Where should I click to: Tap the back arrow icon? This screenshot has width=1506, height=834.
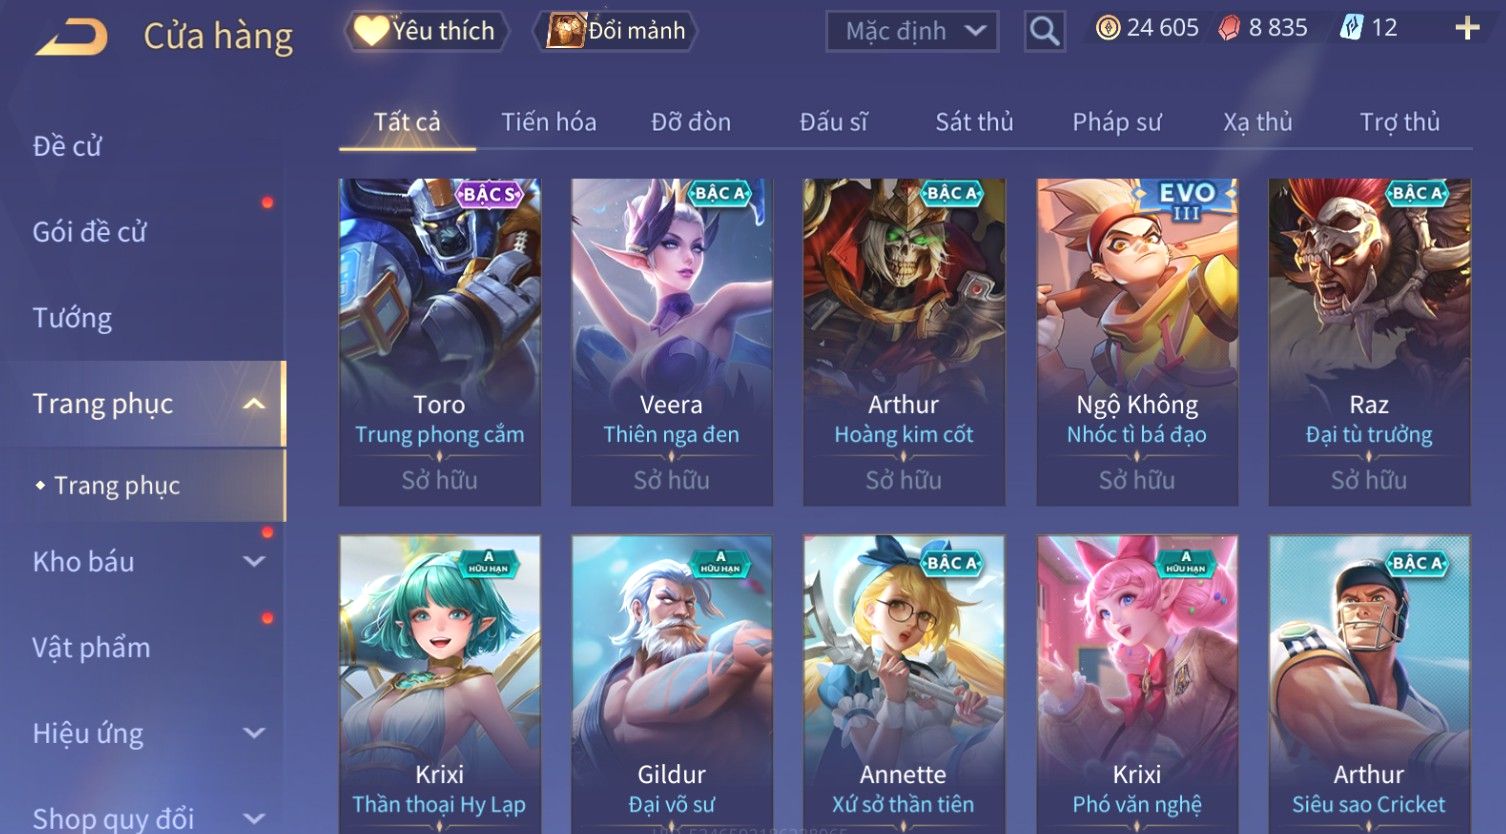point(71,37)
